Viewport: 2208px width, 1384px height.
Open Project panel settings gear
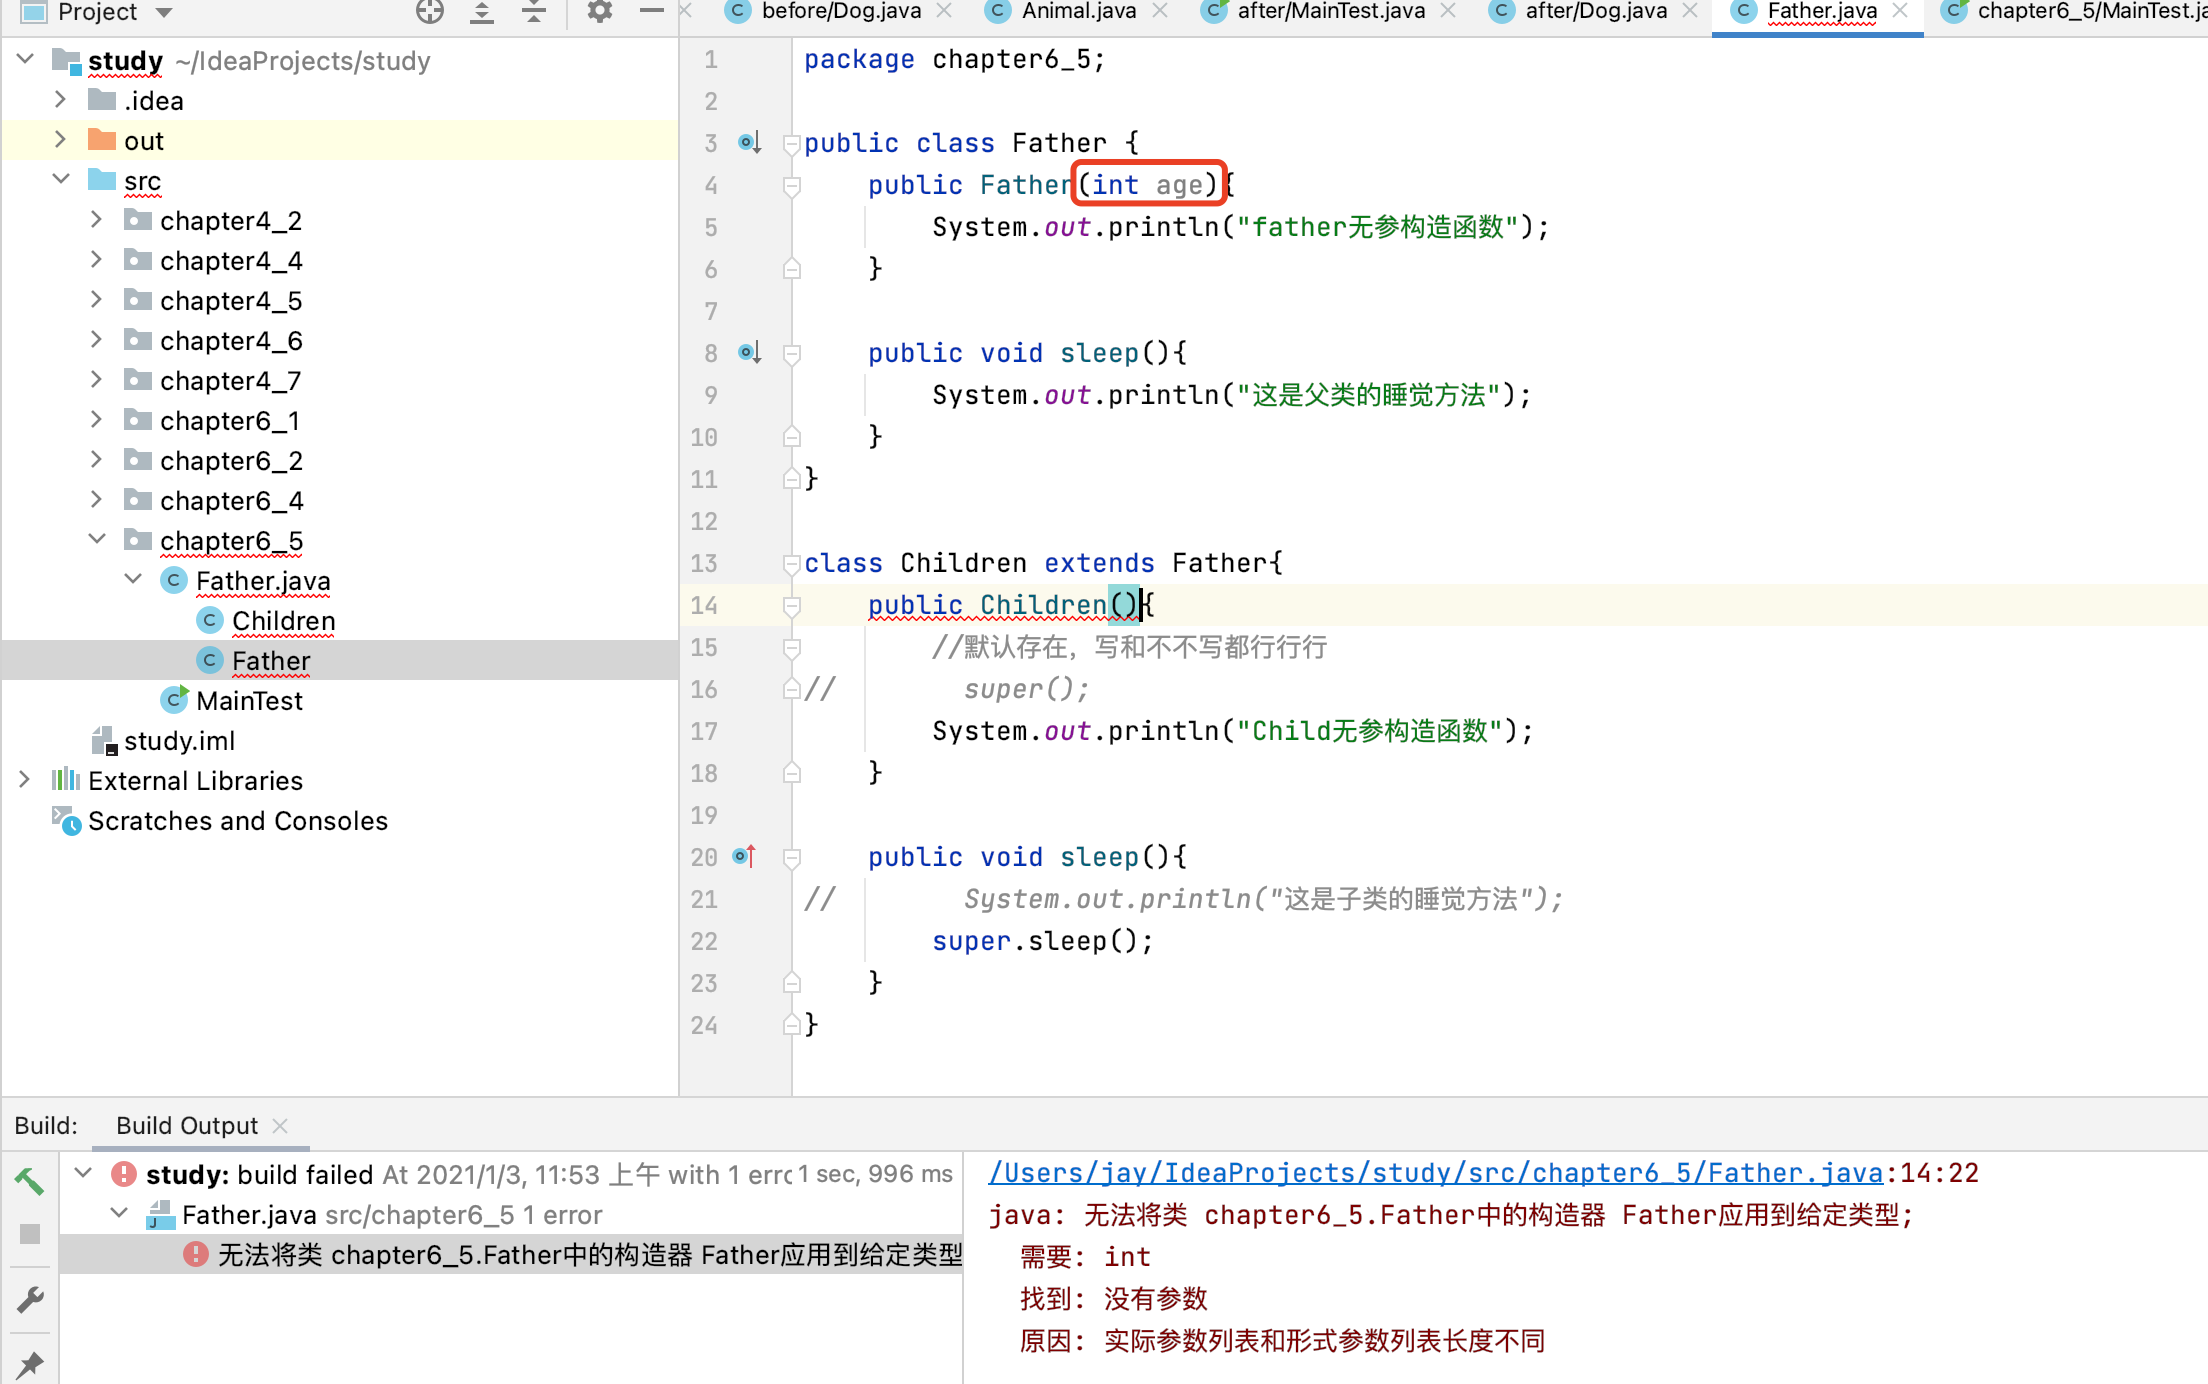pos(599,12)
